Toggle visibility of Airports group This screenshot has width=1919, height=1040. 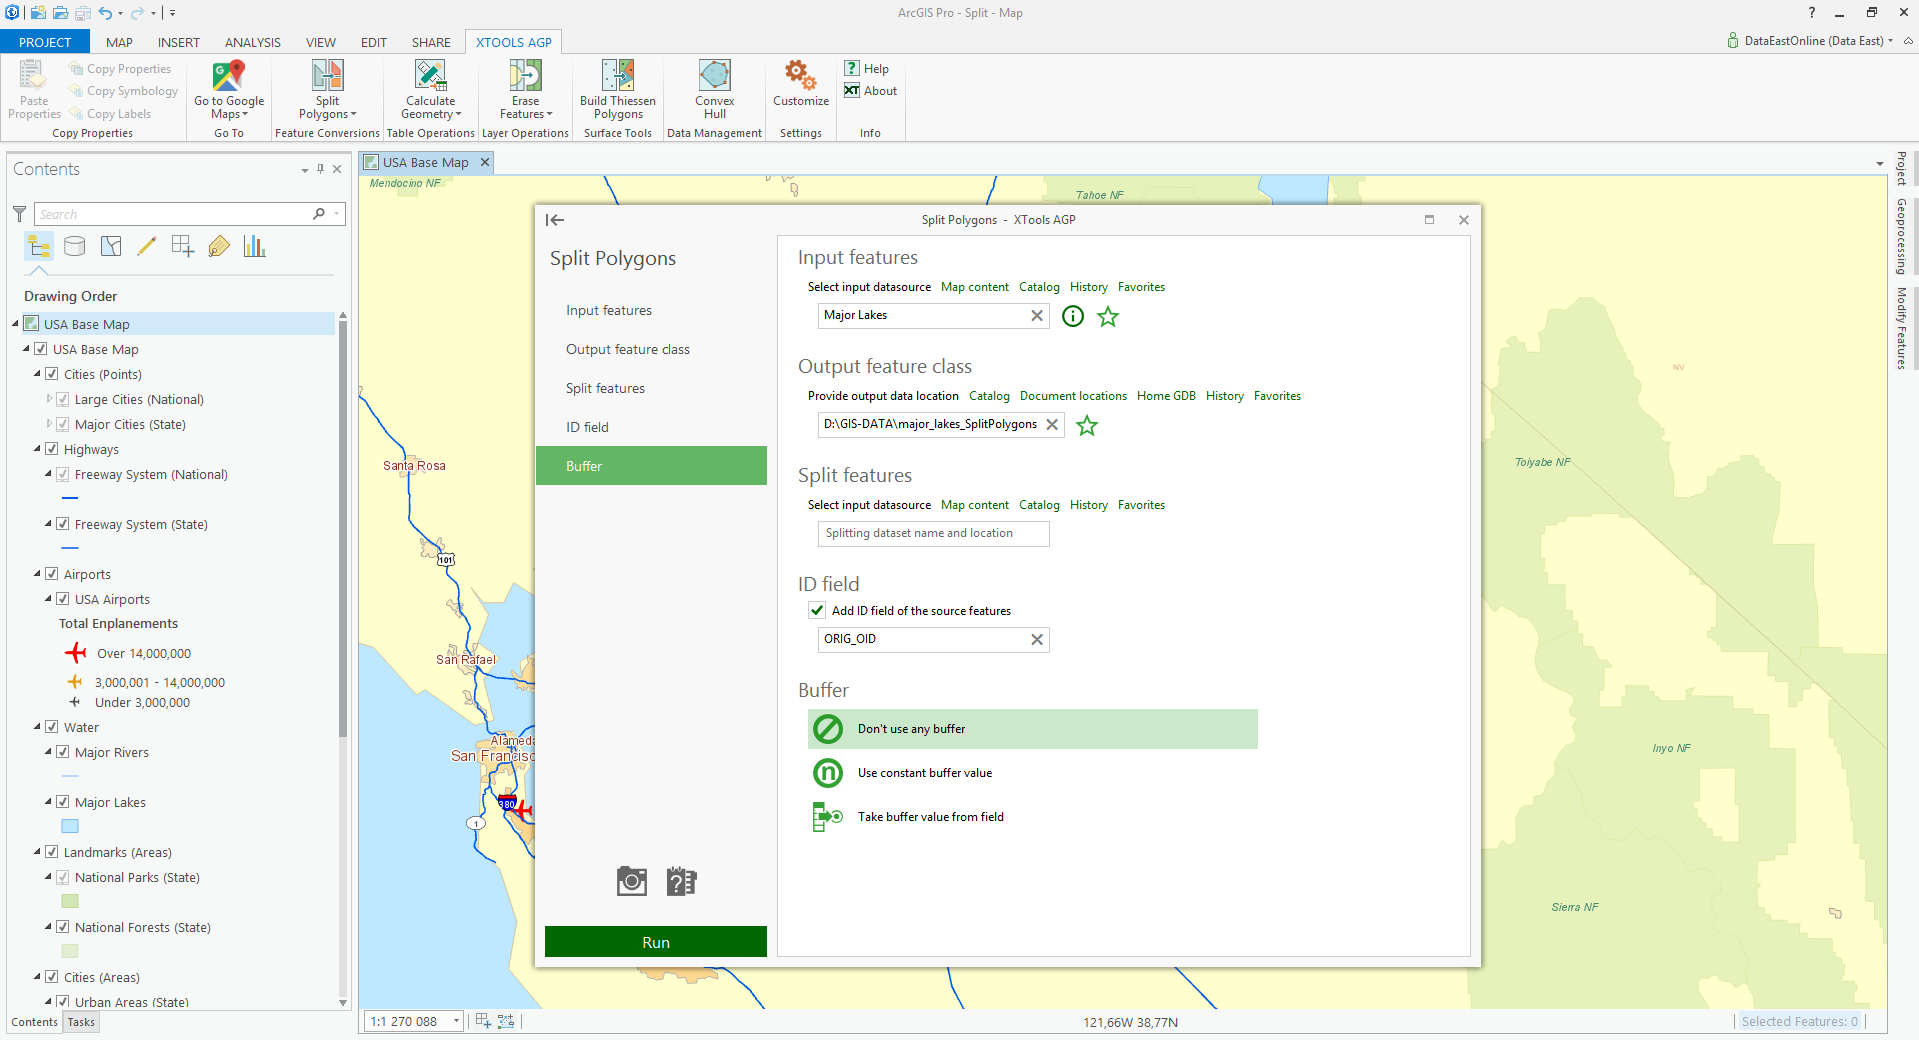(x=52, y=574)
